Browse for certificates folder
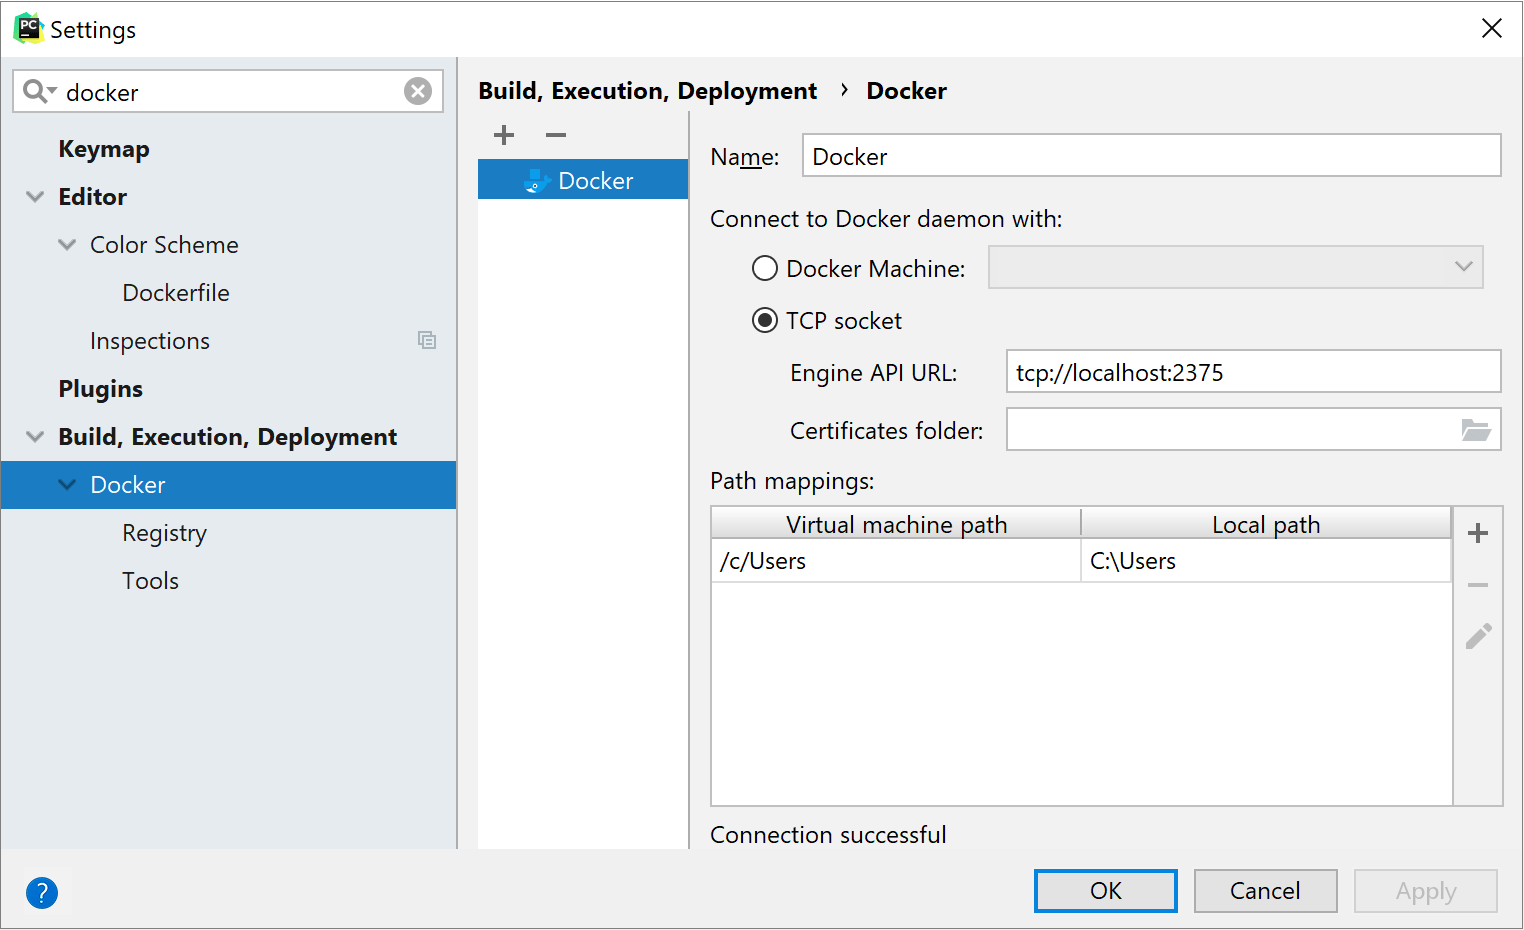1524x930 pixels. pos(1476,430)
